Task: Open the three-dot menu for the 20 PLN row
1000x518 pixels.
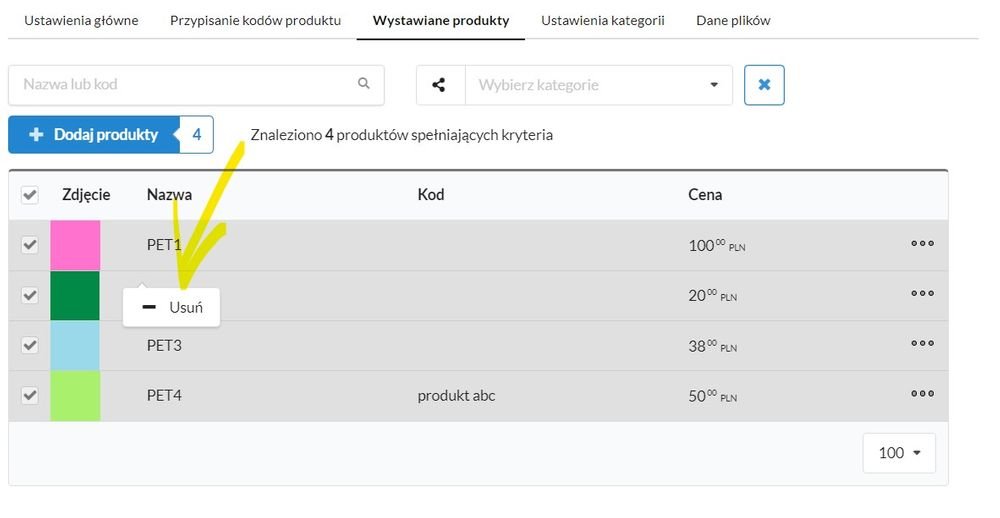Action: (x=922, y=293)
